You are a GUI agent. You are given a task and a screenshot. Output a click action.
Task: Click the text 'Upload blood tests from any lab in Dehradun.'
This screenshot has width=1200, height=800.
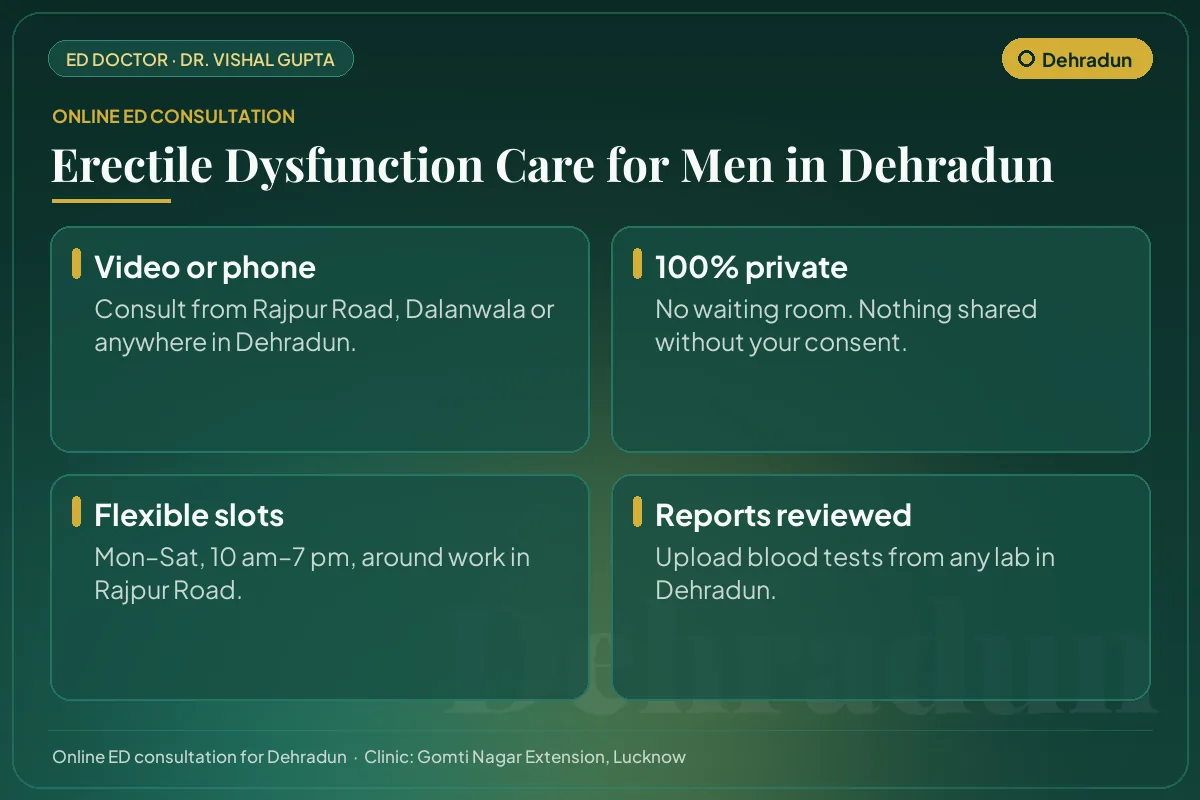coord(855,573)
